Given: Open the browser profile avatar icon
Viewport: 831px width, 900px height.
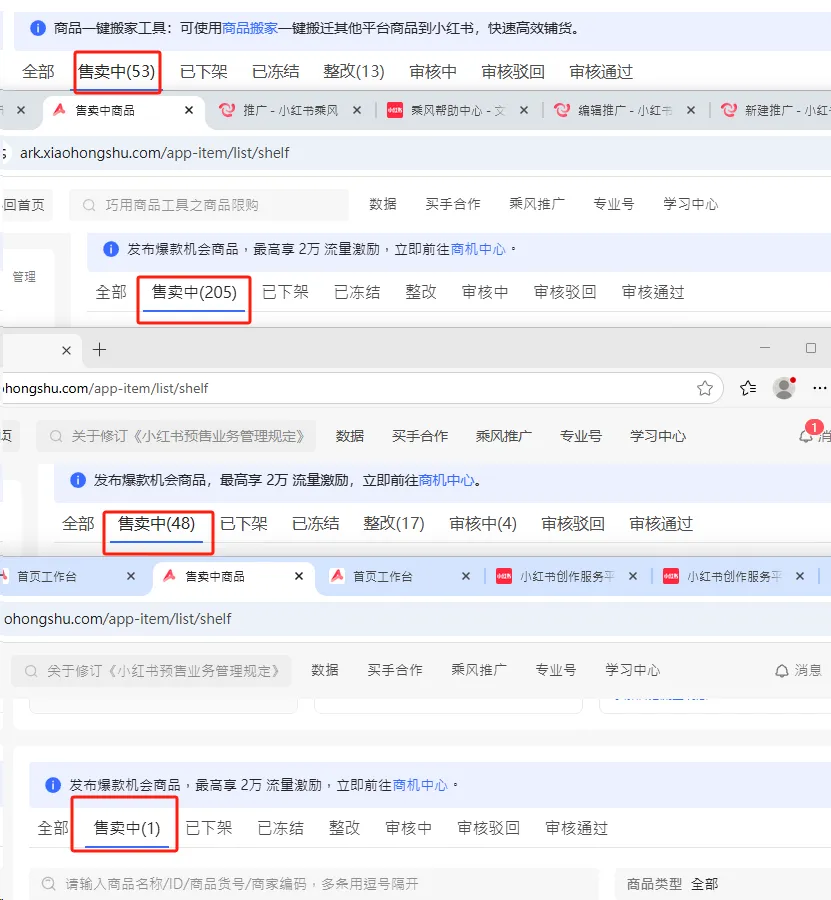Looking at the screenshot, I should coord(784,389).
